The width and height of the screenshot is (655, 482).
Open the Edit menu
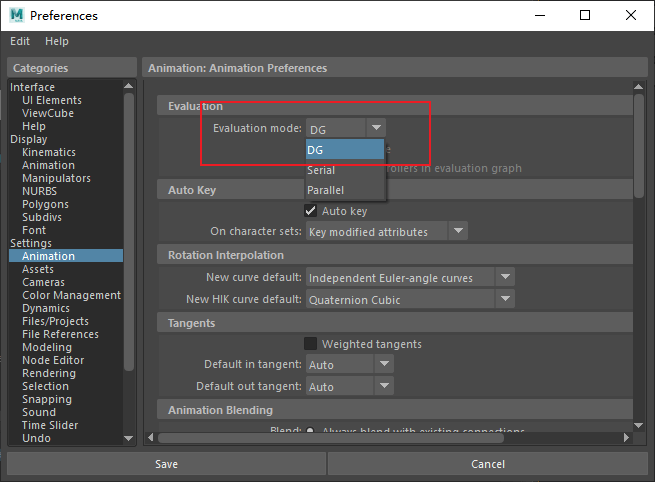tap(20, 41)
